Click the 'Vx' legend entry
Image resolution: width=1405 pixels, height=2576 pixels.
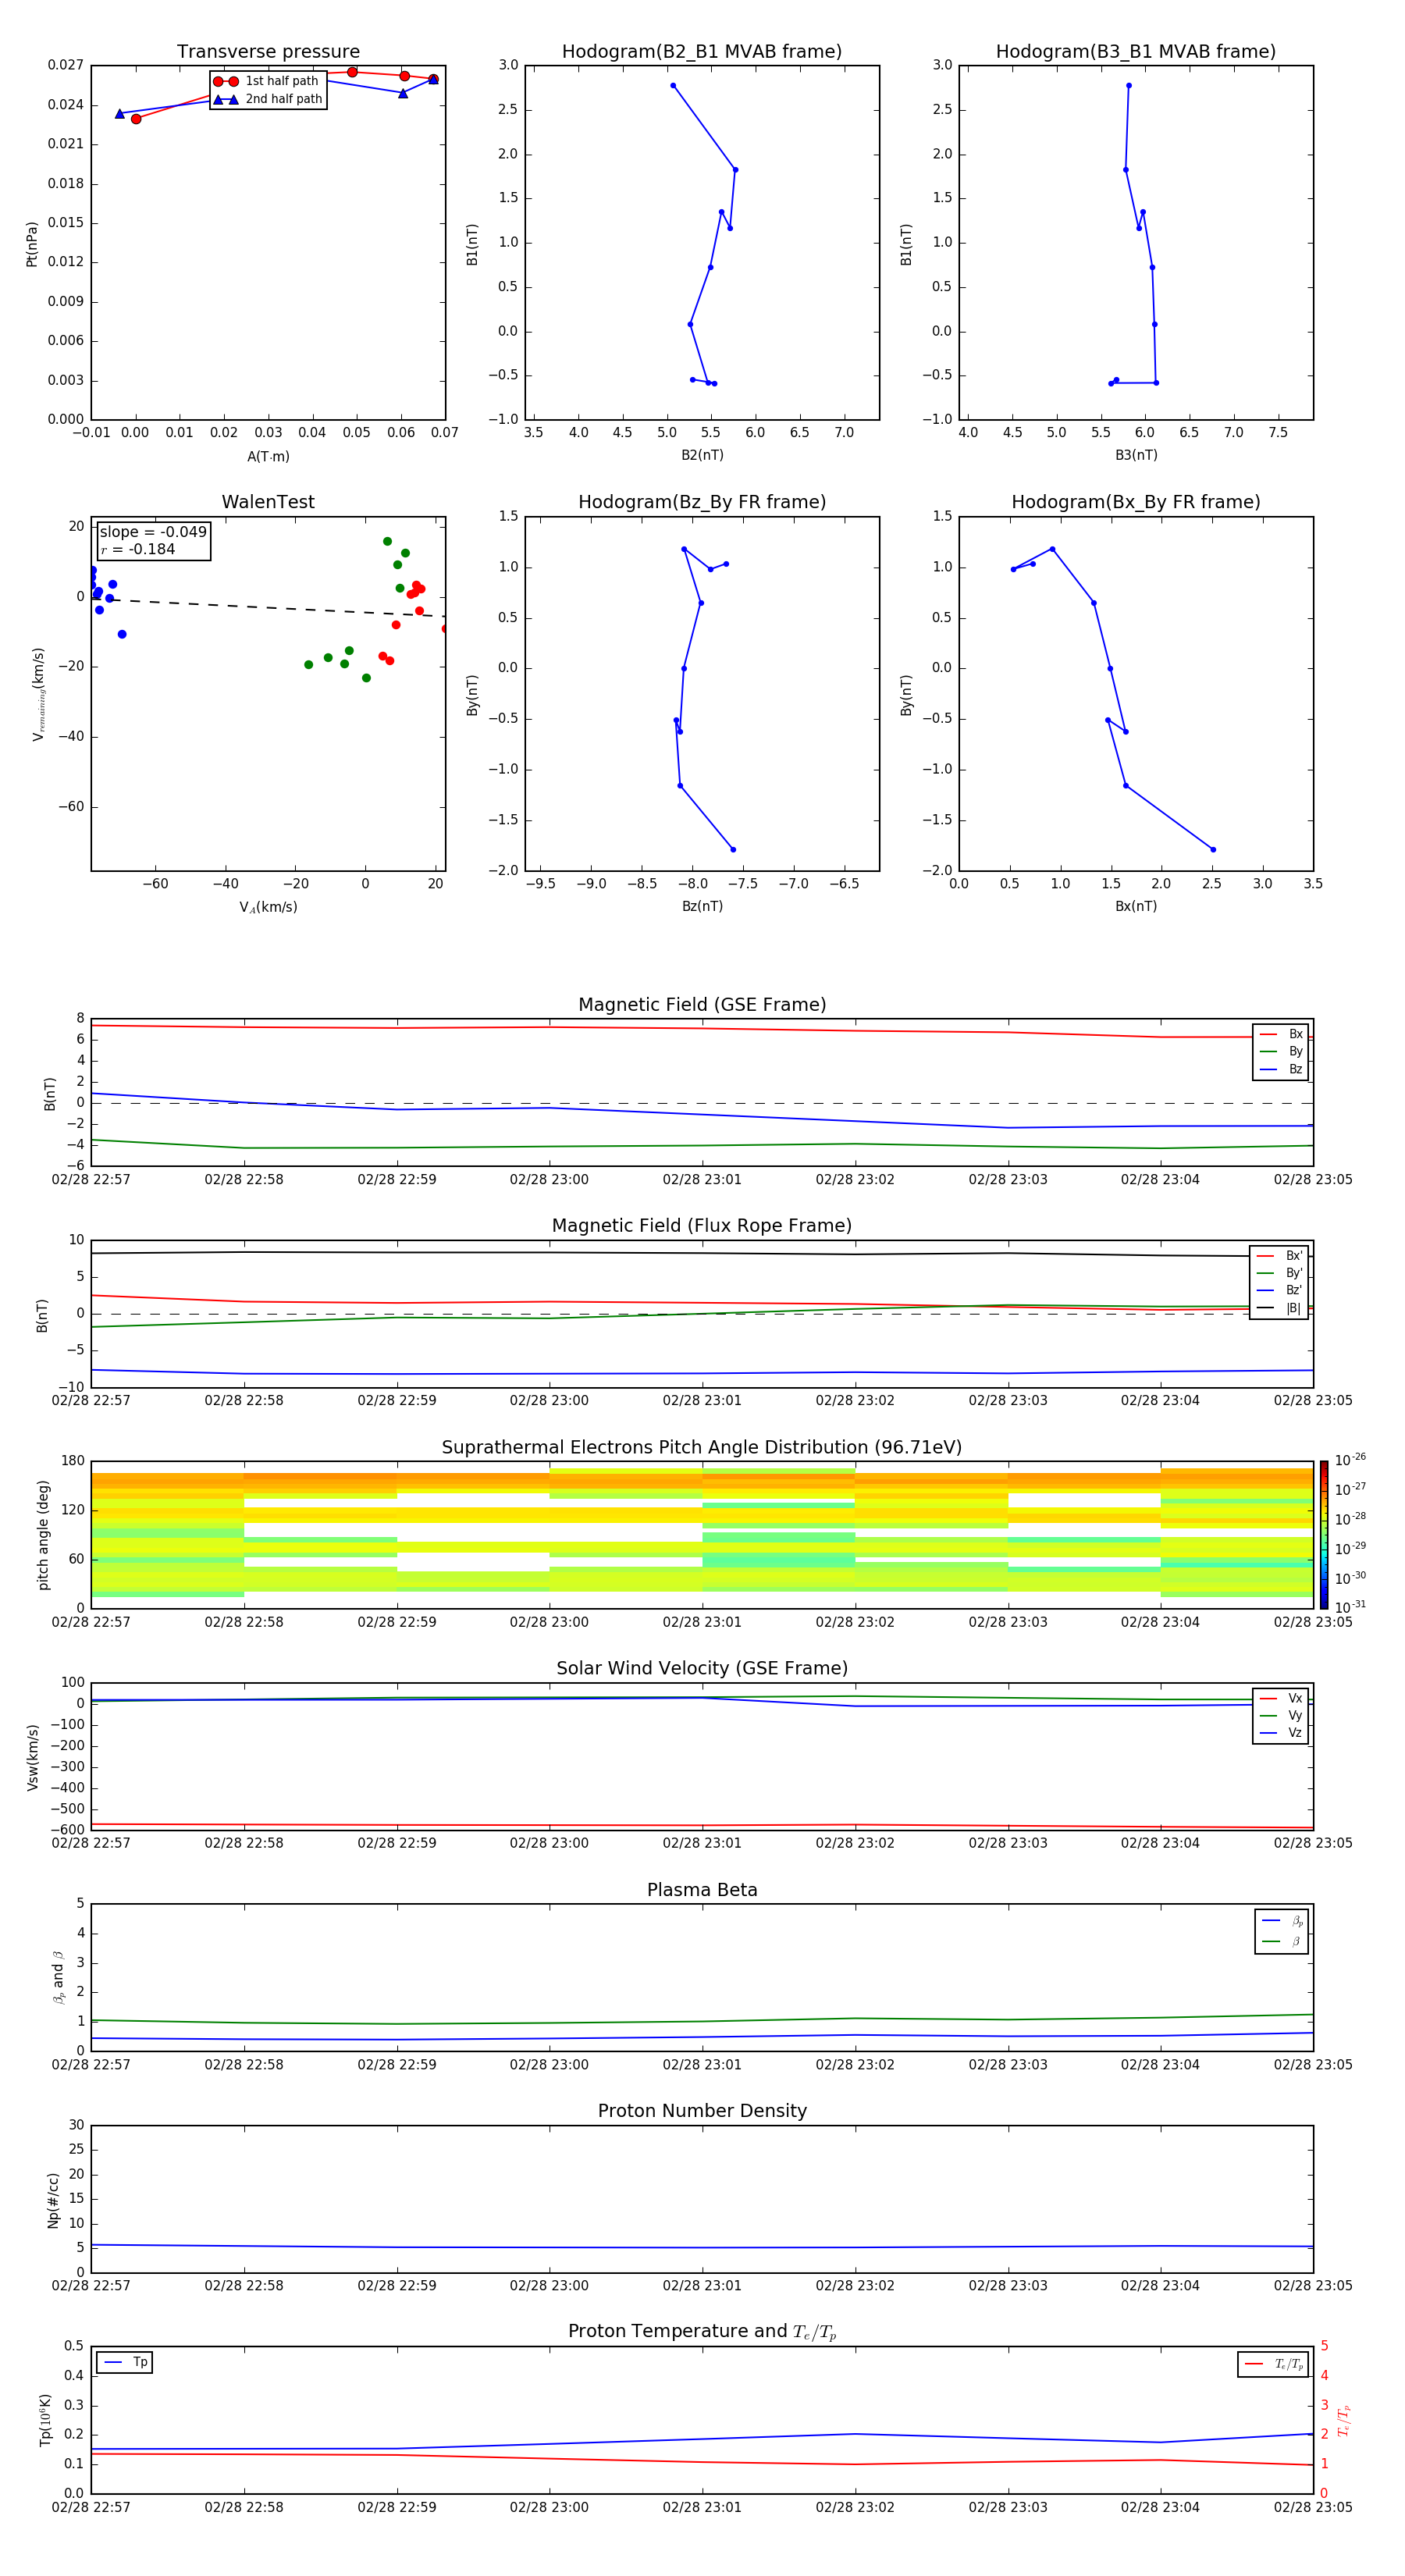[1281, 1698]
